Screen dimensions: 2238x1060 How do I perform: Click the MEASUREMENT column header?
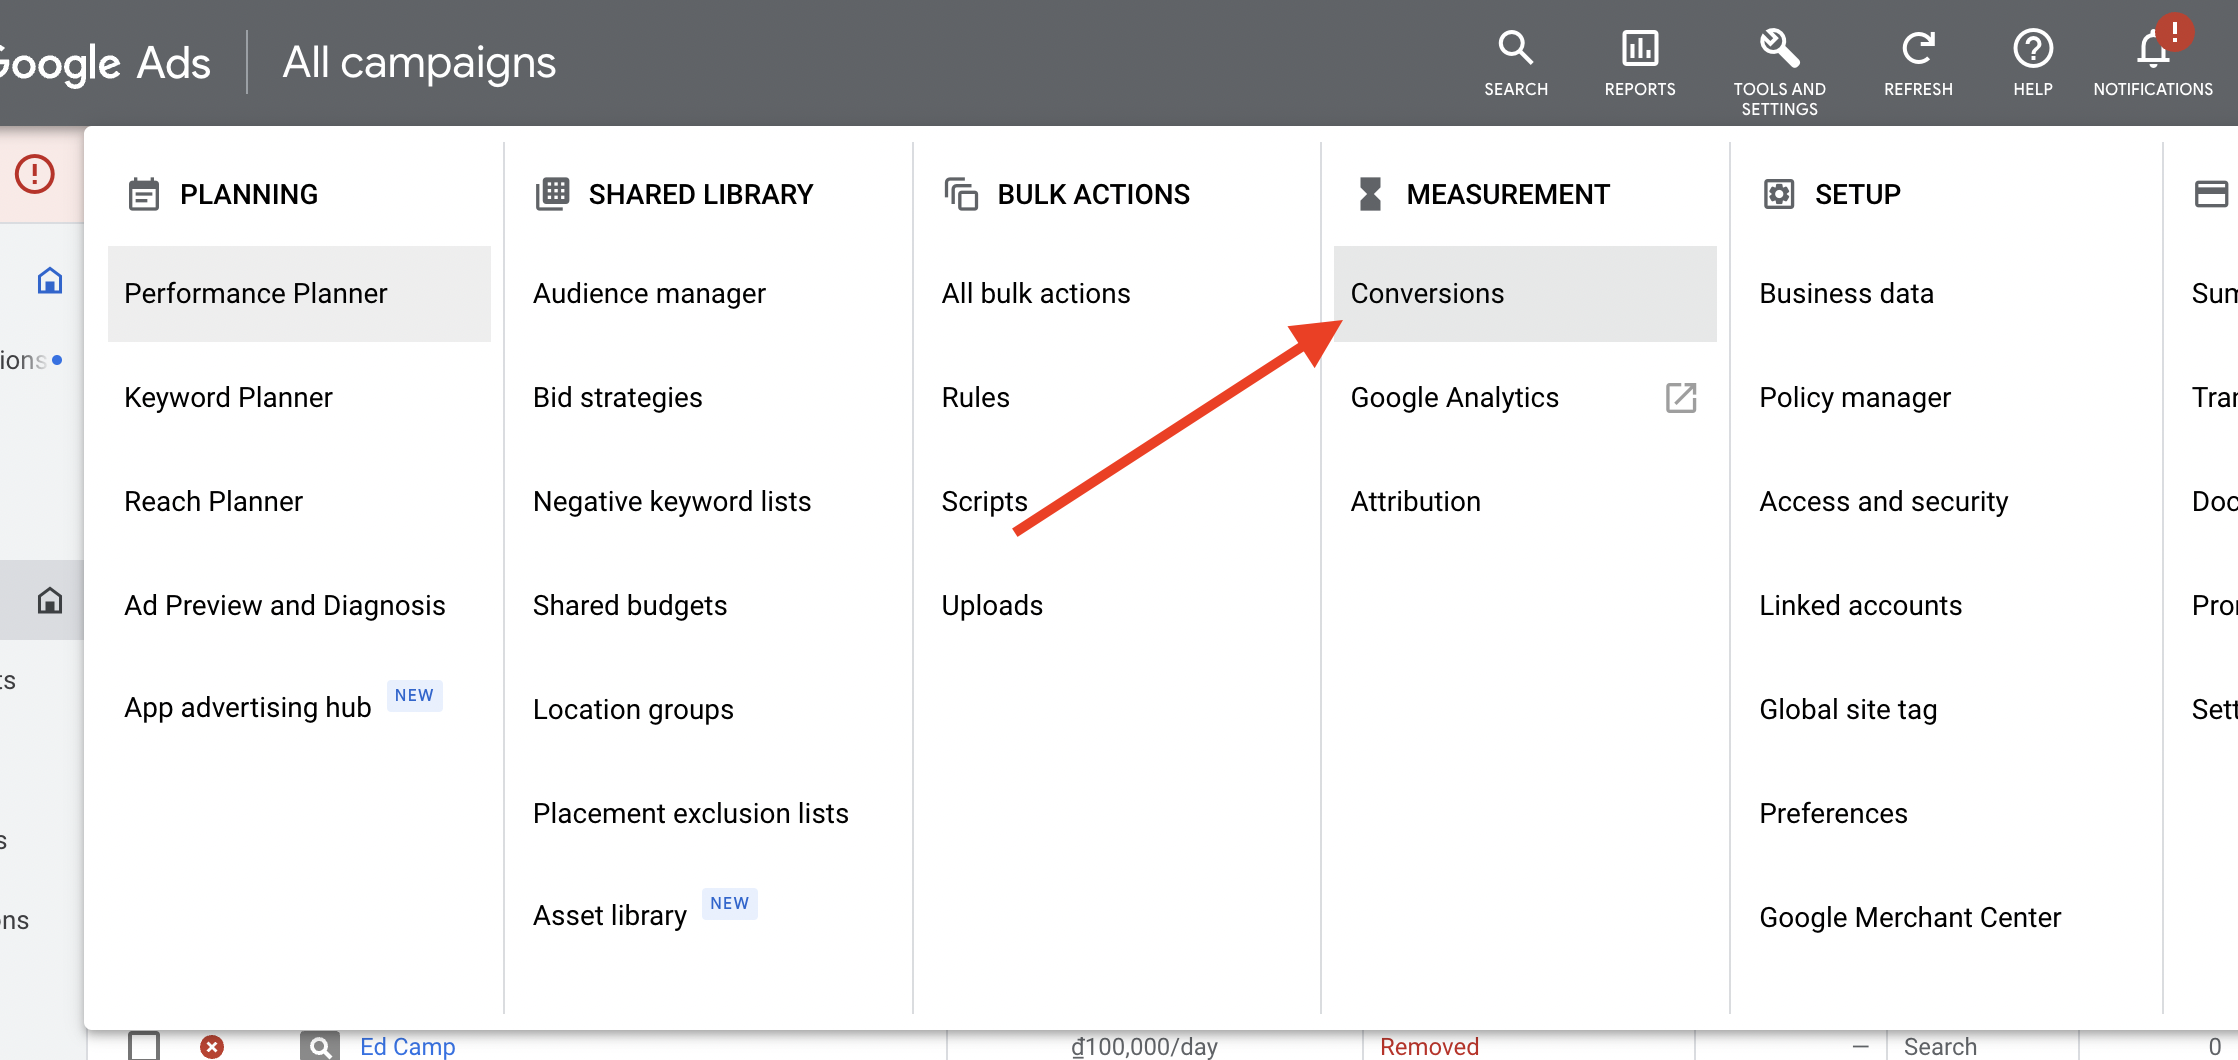pyautogui.click(x=1508, y=194)
